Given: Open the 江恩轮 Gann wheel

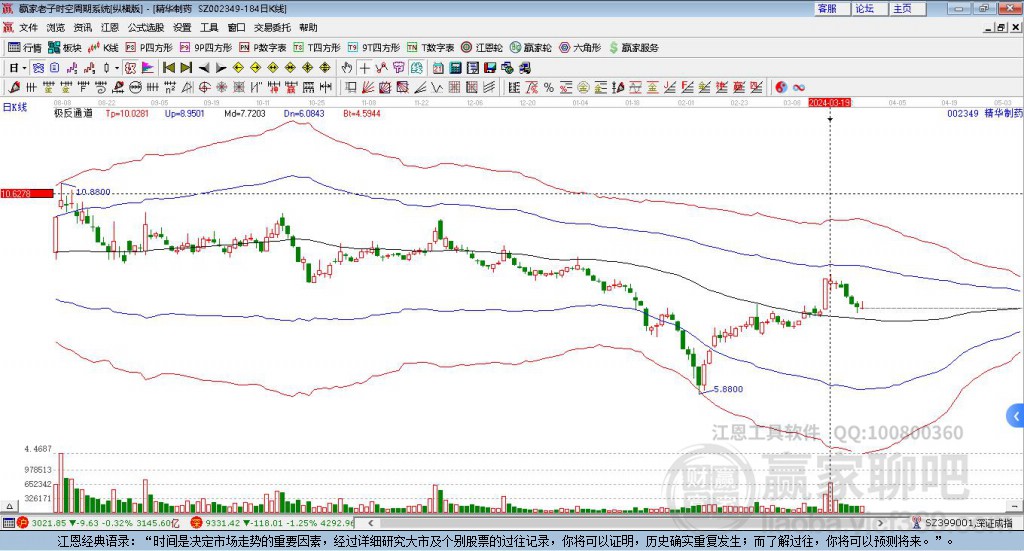Looking at the screenshot, I should 482,48.
